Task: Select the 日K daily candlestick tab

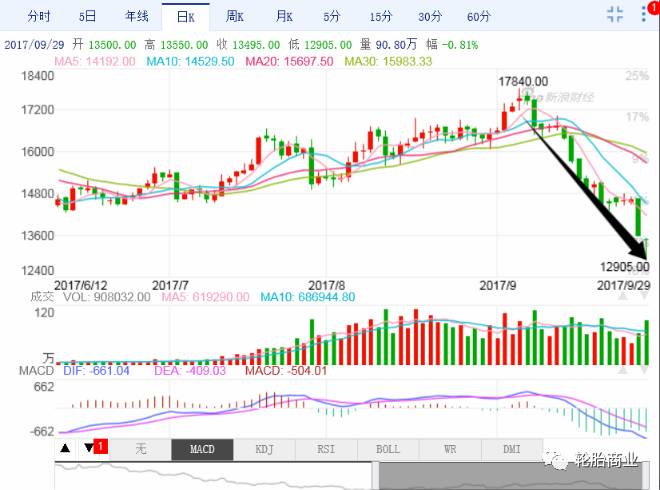Action: click(186, 16)
